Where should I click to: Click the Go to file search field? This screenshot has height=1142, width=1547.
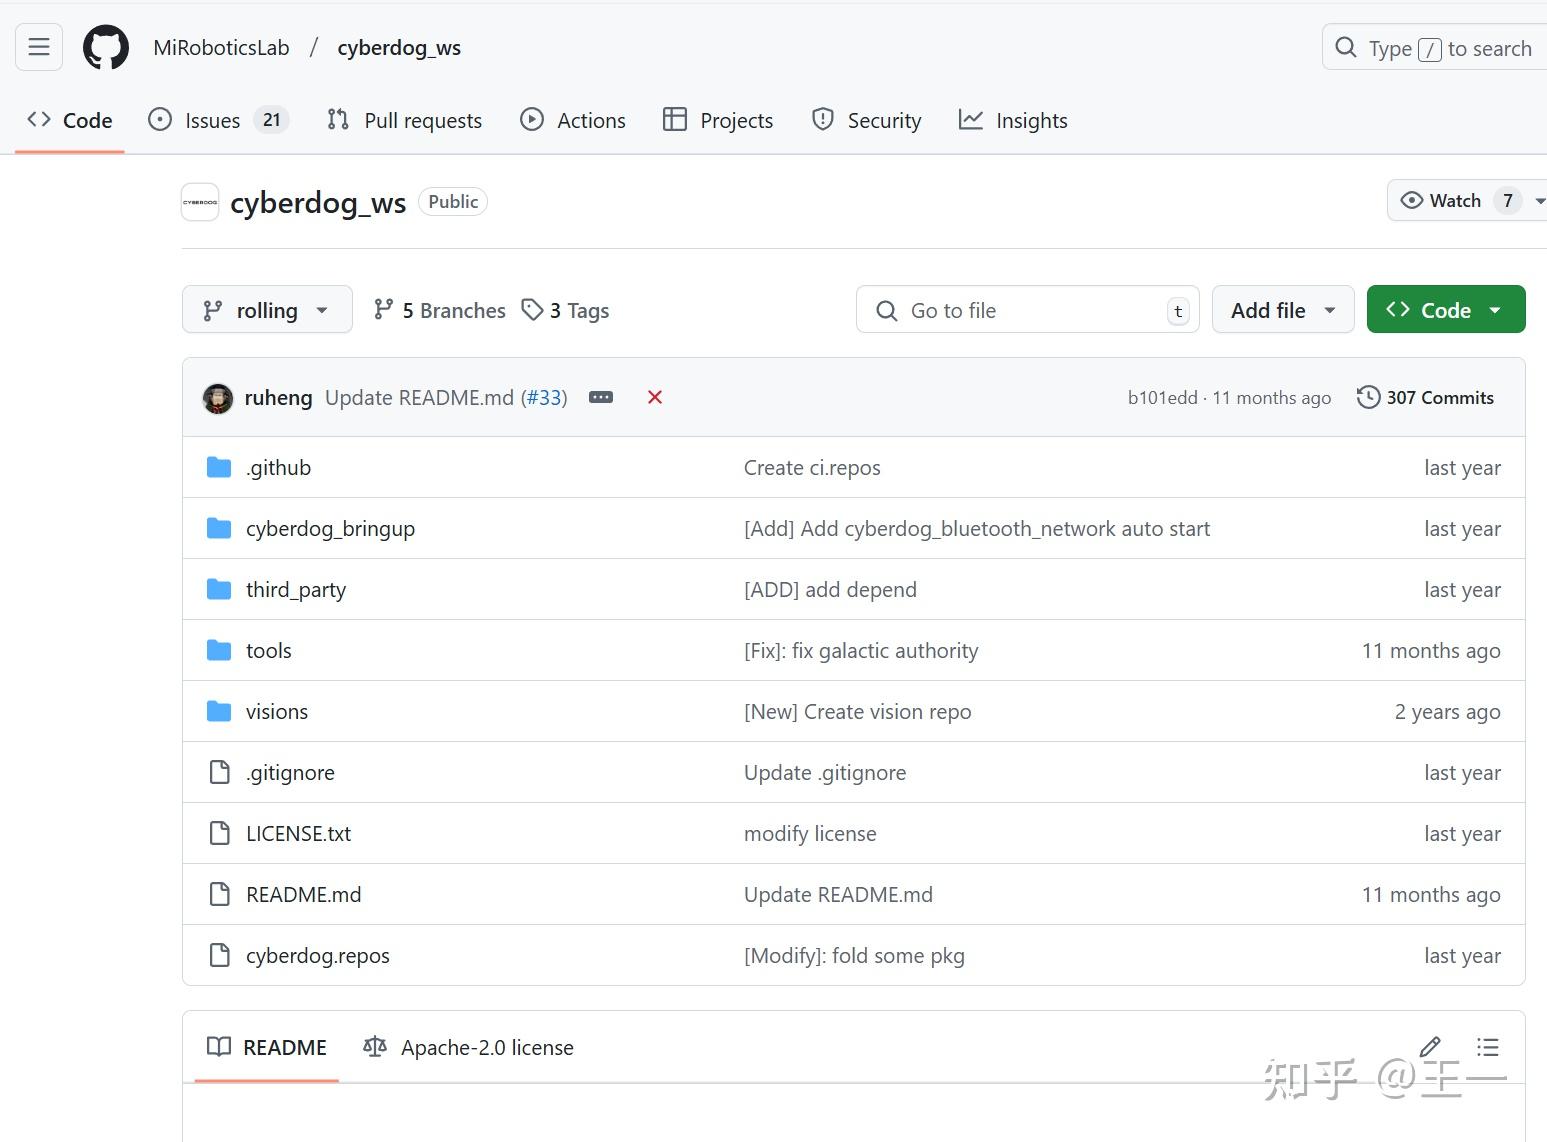[x=1027, y=310]
